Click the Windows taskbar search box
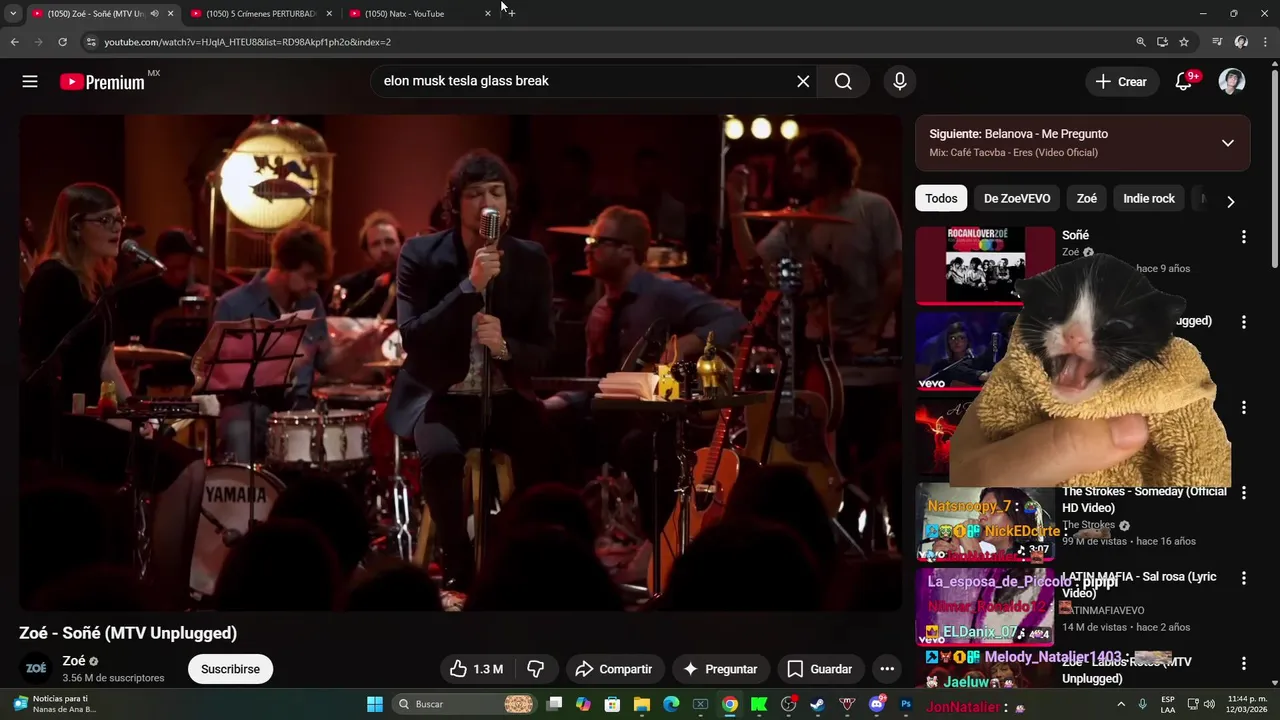 click(x=465, y=704)
